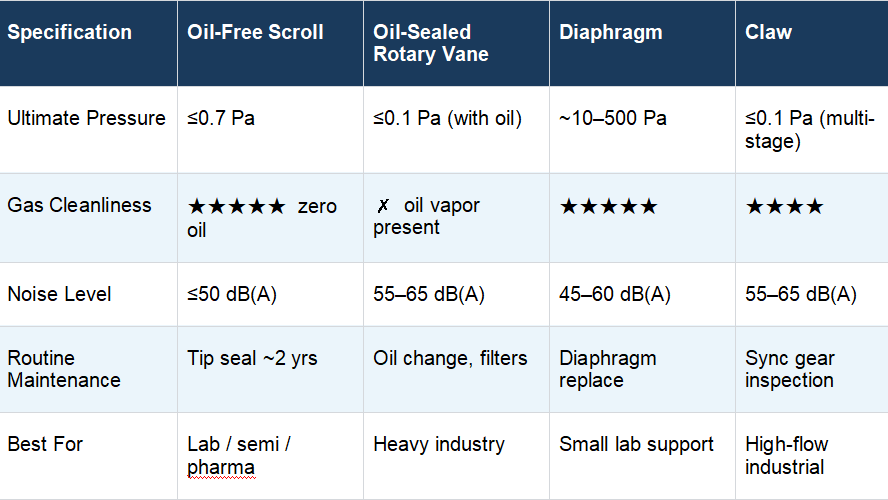Click the X mark before oil vapor present
Viewport: 888px width, 500px height.
click(x=383, y=206)
